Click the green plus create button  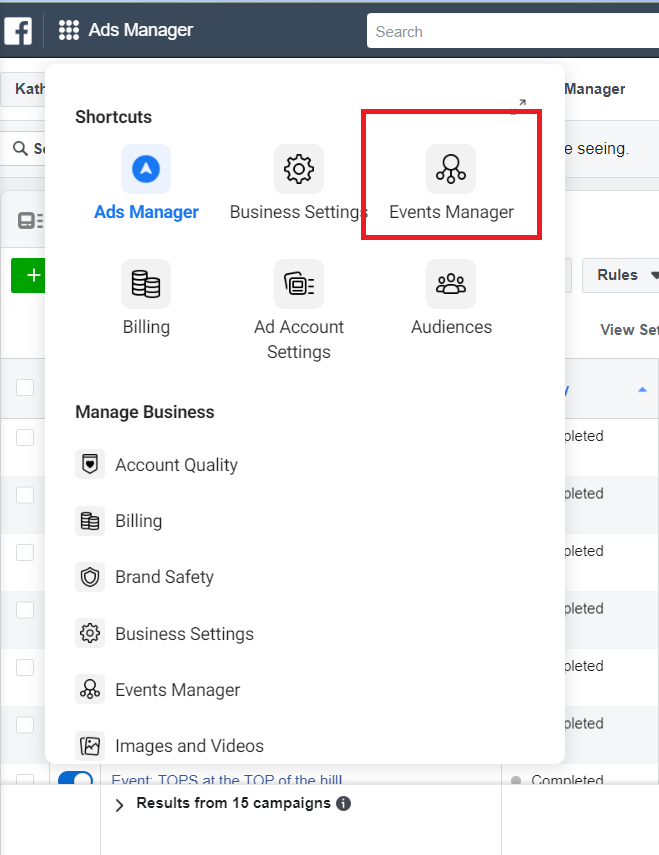tap(28, 275)
